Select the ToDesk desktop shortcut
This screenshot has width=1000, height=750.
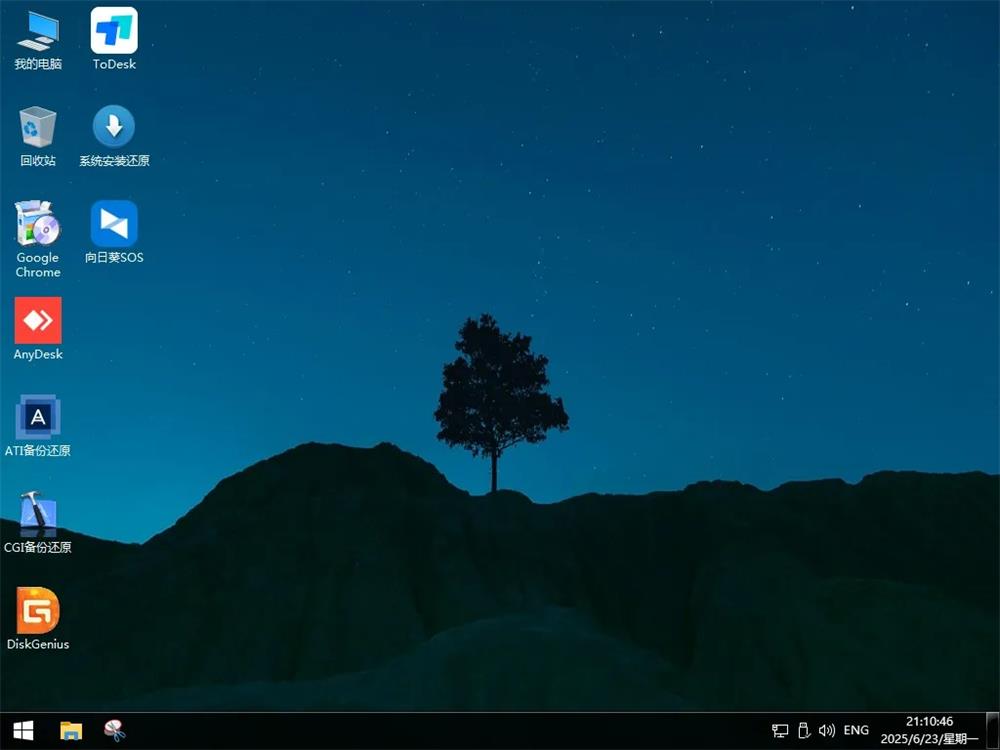114,32
